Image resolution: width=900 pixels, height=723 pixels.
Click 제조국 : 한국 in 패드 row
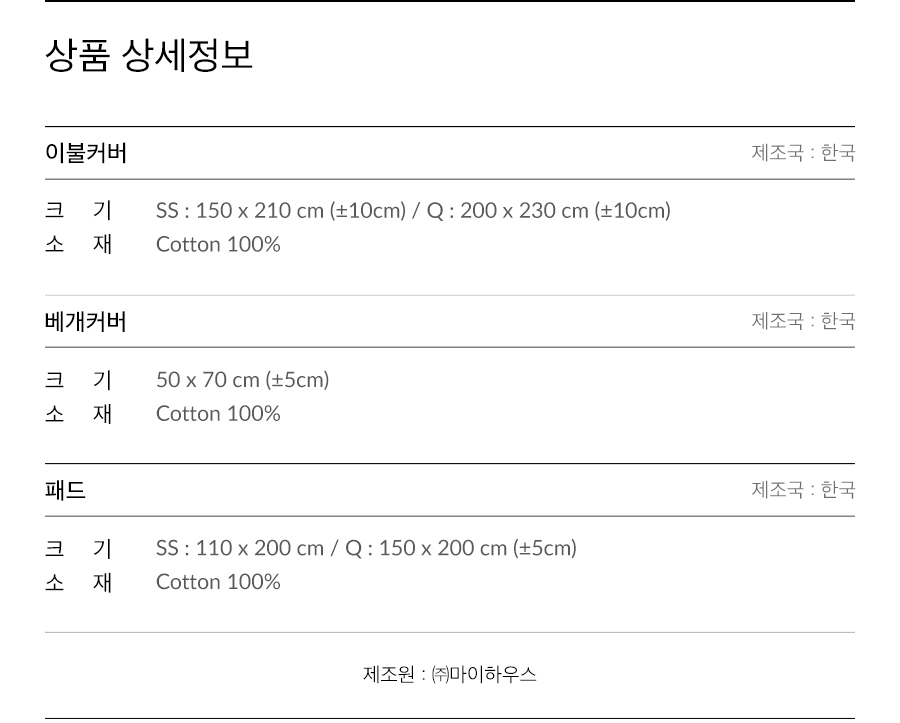pos(803,490)
